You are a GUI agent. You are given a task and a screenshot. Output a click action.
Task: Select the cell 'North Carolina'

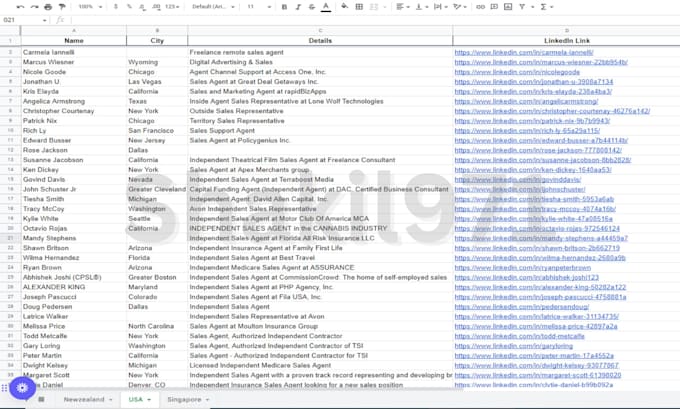coord(157,326)
